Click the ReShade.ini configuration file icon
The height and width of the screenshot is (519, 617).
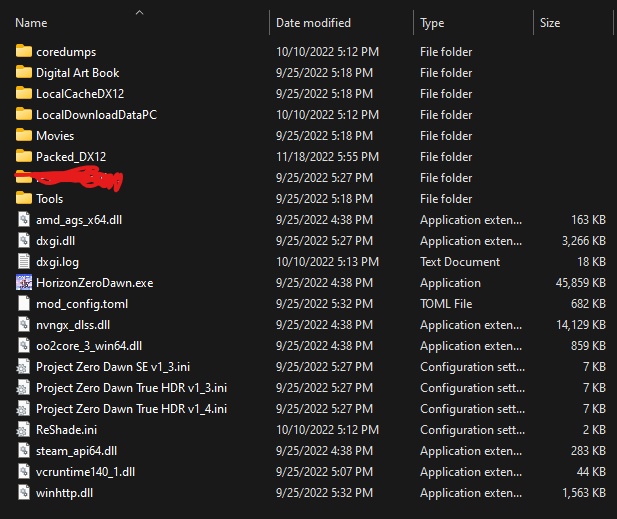pyautogui.click(x=23, y=429)
